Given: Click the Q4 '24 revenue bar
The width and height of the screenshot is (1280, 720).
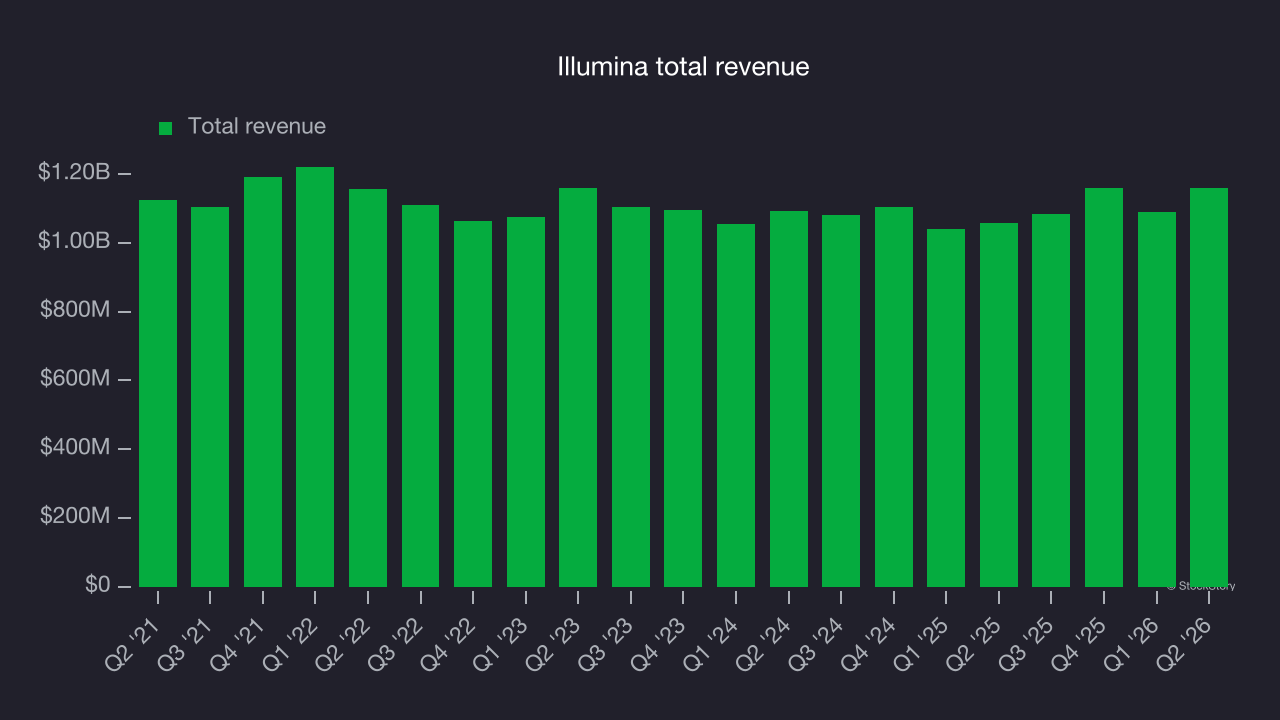Looking at the screenshot, I should tap(894, 397).
